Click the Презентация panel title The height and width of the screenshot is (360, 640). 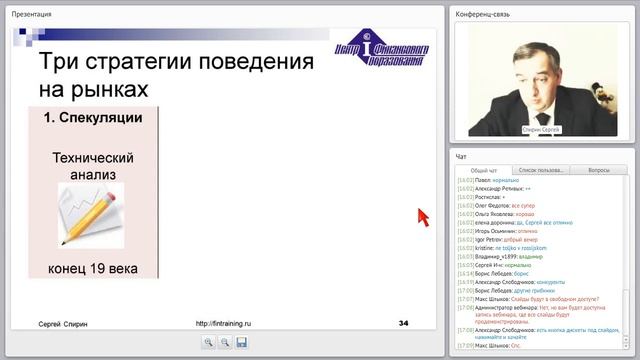pyautogui.click(x=31, y=14)
